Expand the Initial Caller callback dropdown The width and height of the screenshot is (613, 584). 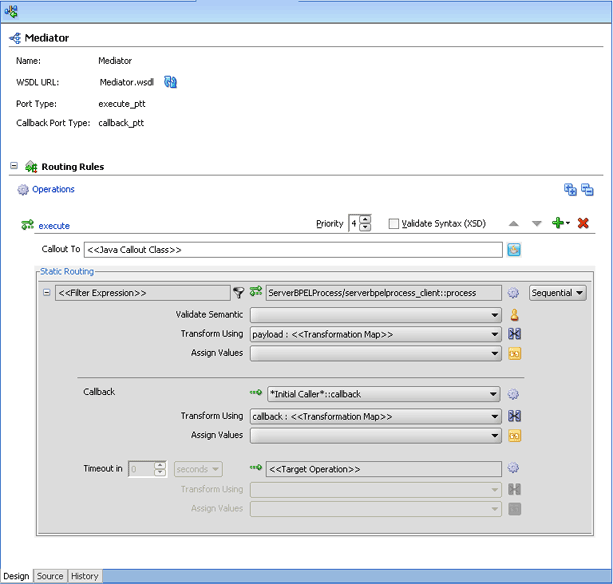384,394
